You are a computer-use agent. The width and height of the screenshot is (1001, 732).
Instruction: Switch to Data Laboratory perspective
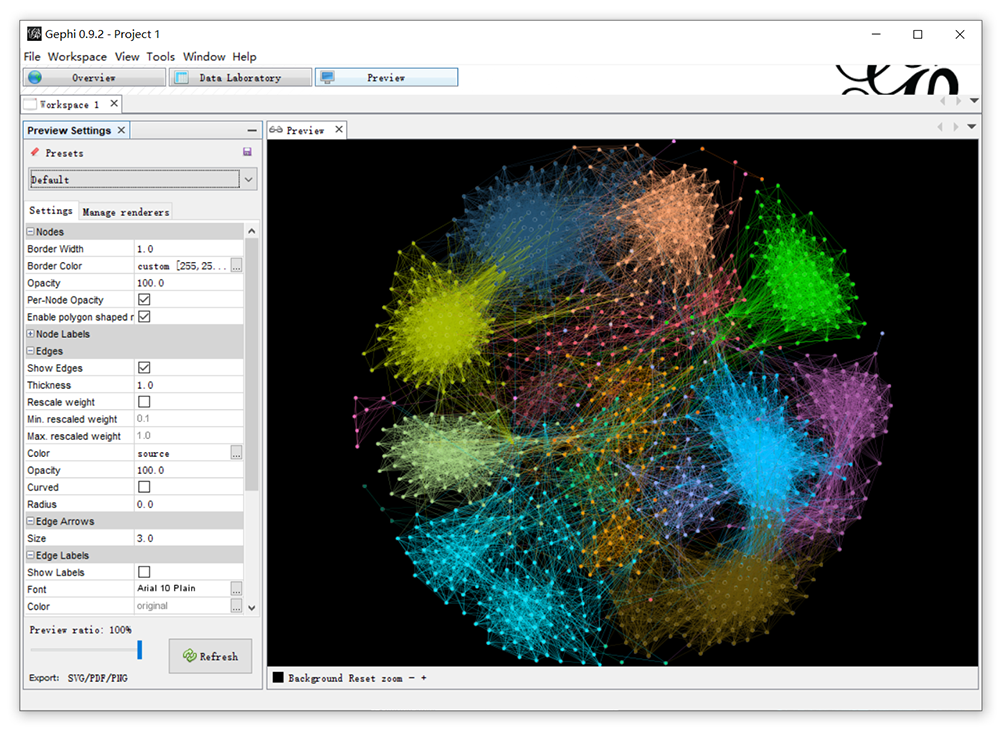[240, 77]
